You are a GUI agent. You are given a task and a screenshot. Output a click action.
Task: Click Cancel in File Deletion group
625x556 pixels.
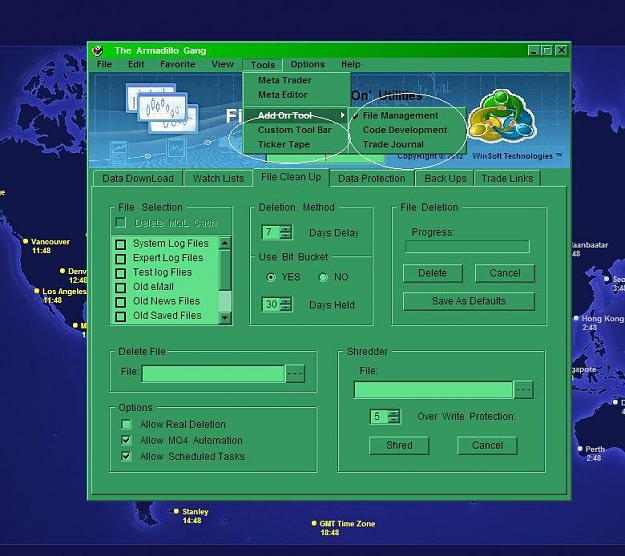(505, 273)
